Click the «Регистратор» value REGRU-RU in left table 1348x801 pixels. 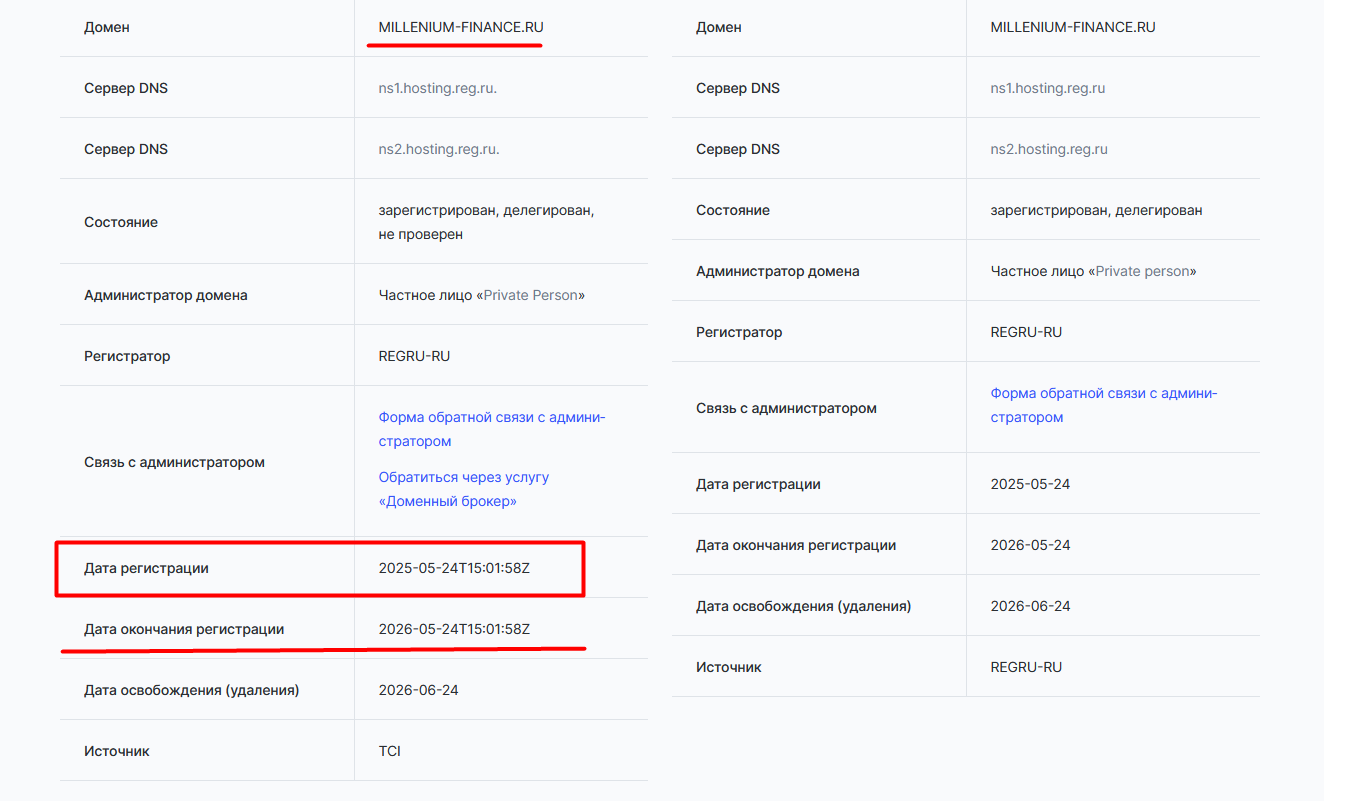click(x=414, y=356)
